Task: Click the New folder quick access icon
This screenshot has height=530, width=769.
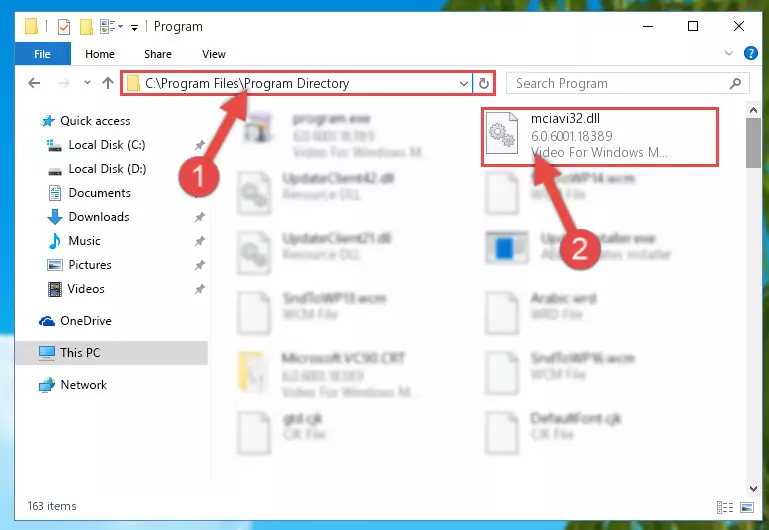Action: [86, 26]
